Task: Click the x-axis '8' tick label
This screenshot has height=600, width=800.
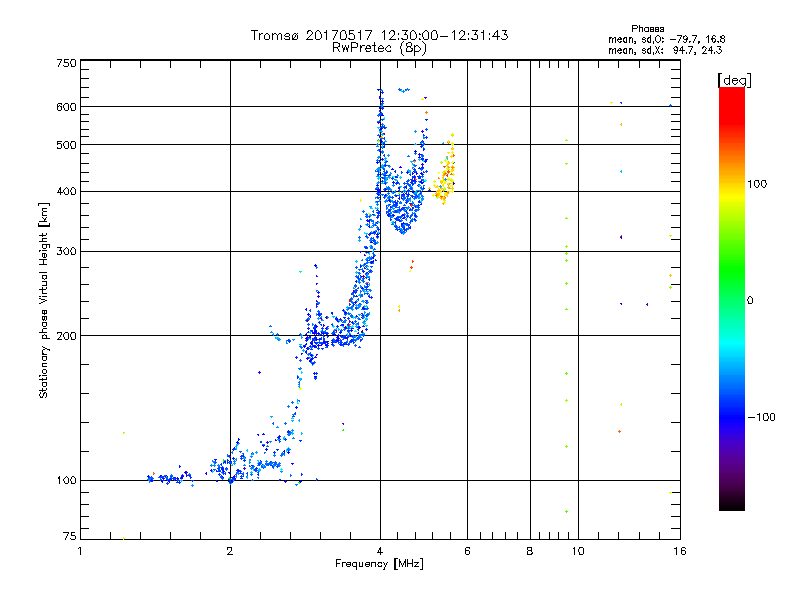Action: pos(530,551)
